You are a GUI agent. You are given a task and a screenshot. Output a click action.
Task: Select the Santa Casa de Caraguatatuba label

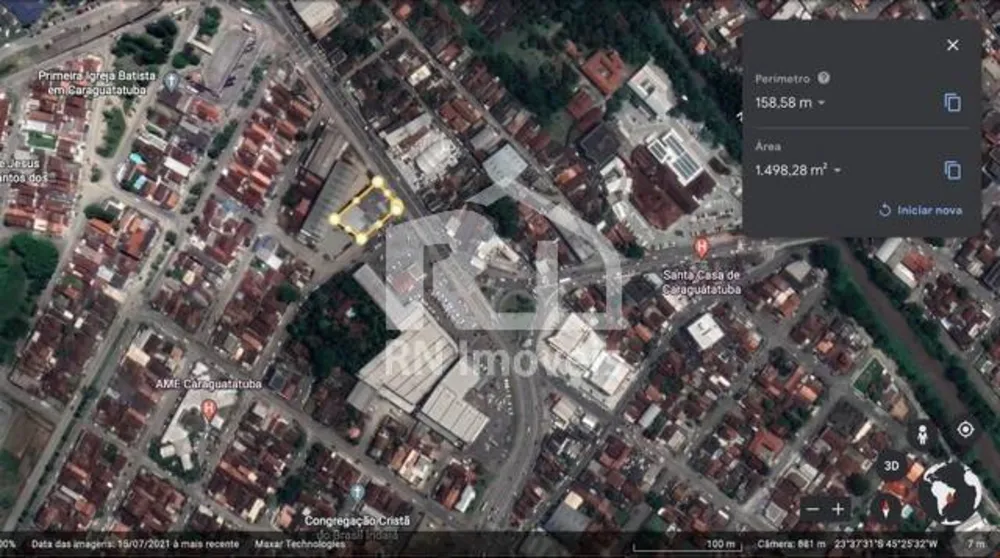click(702, 282)
